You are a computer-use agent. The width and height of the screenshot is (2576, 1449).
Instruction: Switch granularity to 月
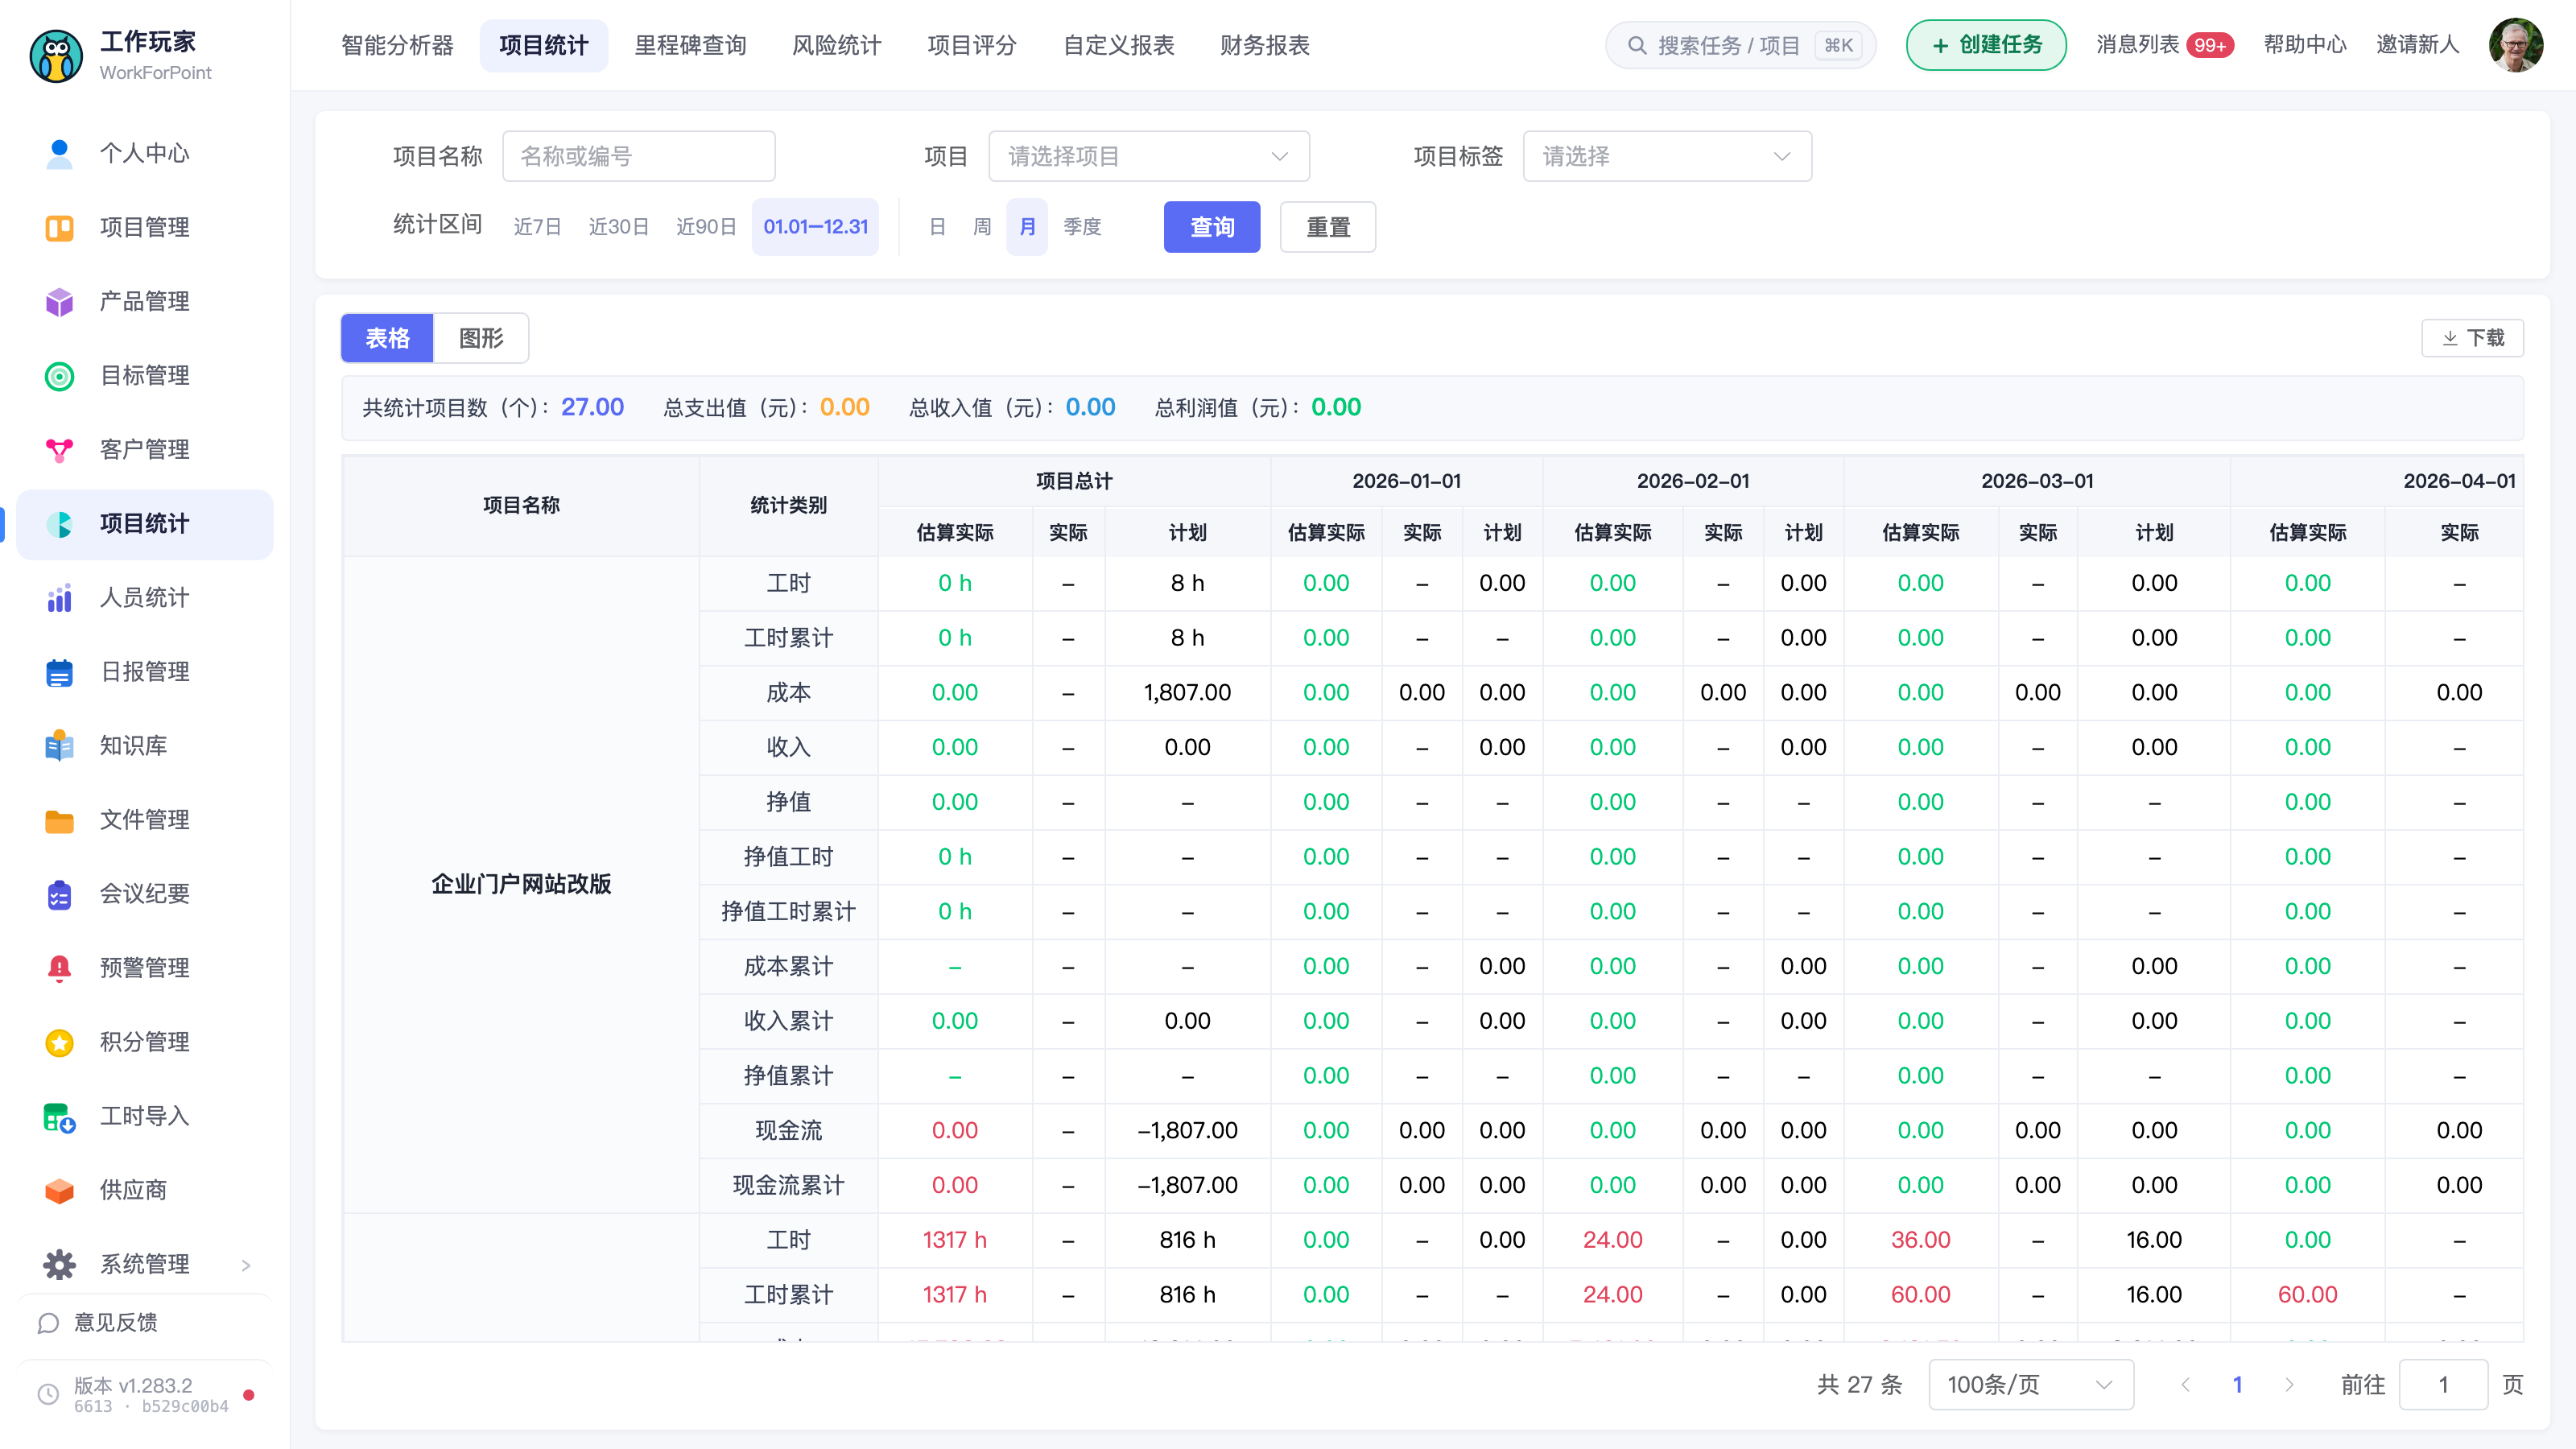pos(1027,227)
